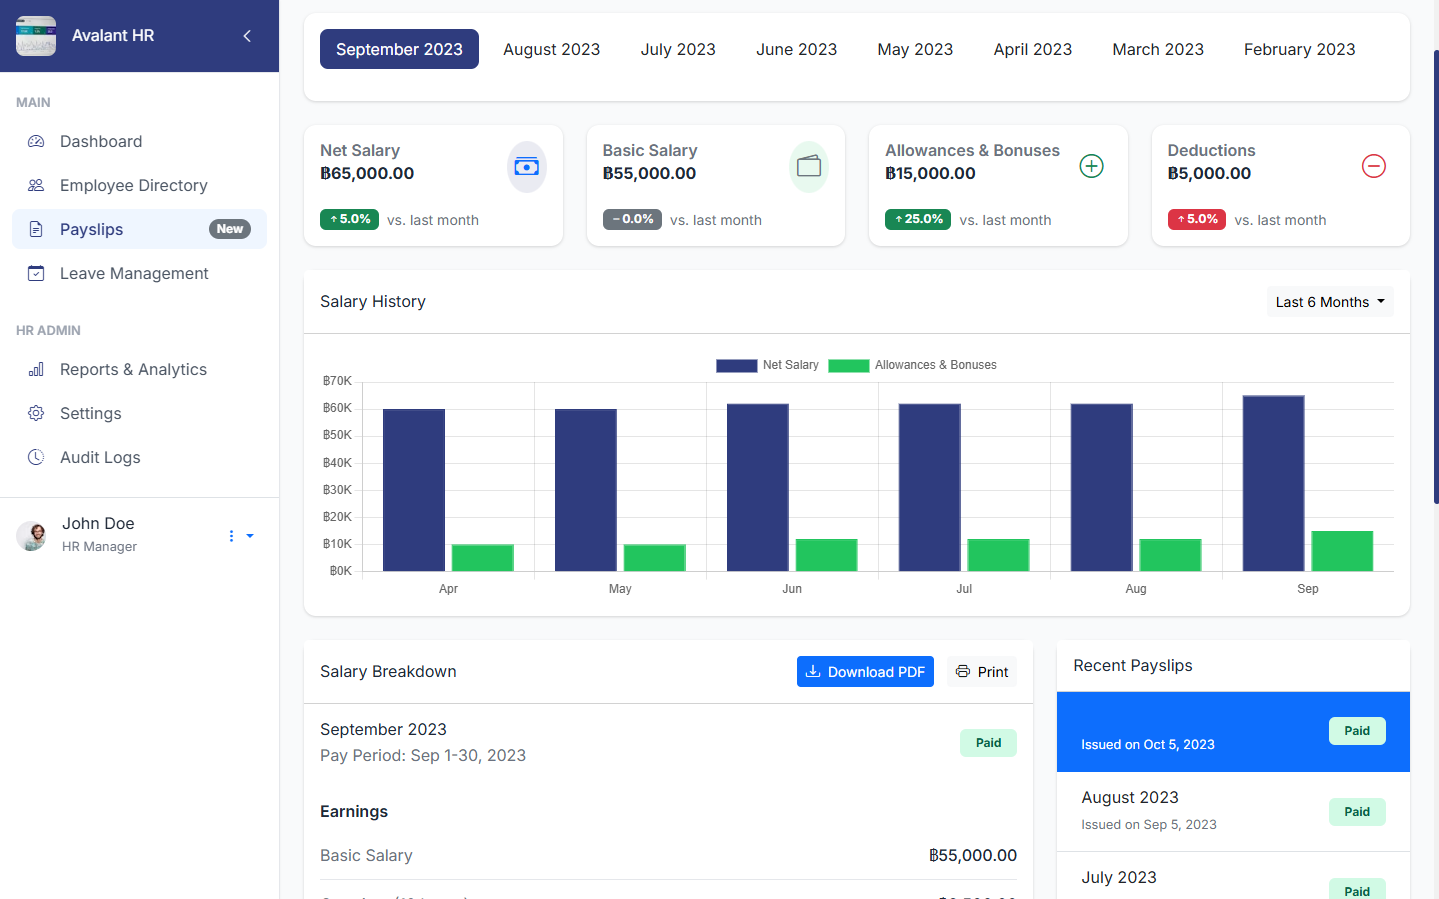Click the Leave Management calendar icon

[x=36, y=274]
